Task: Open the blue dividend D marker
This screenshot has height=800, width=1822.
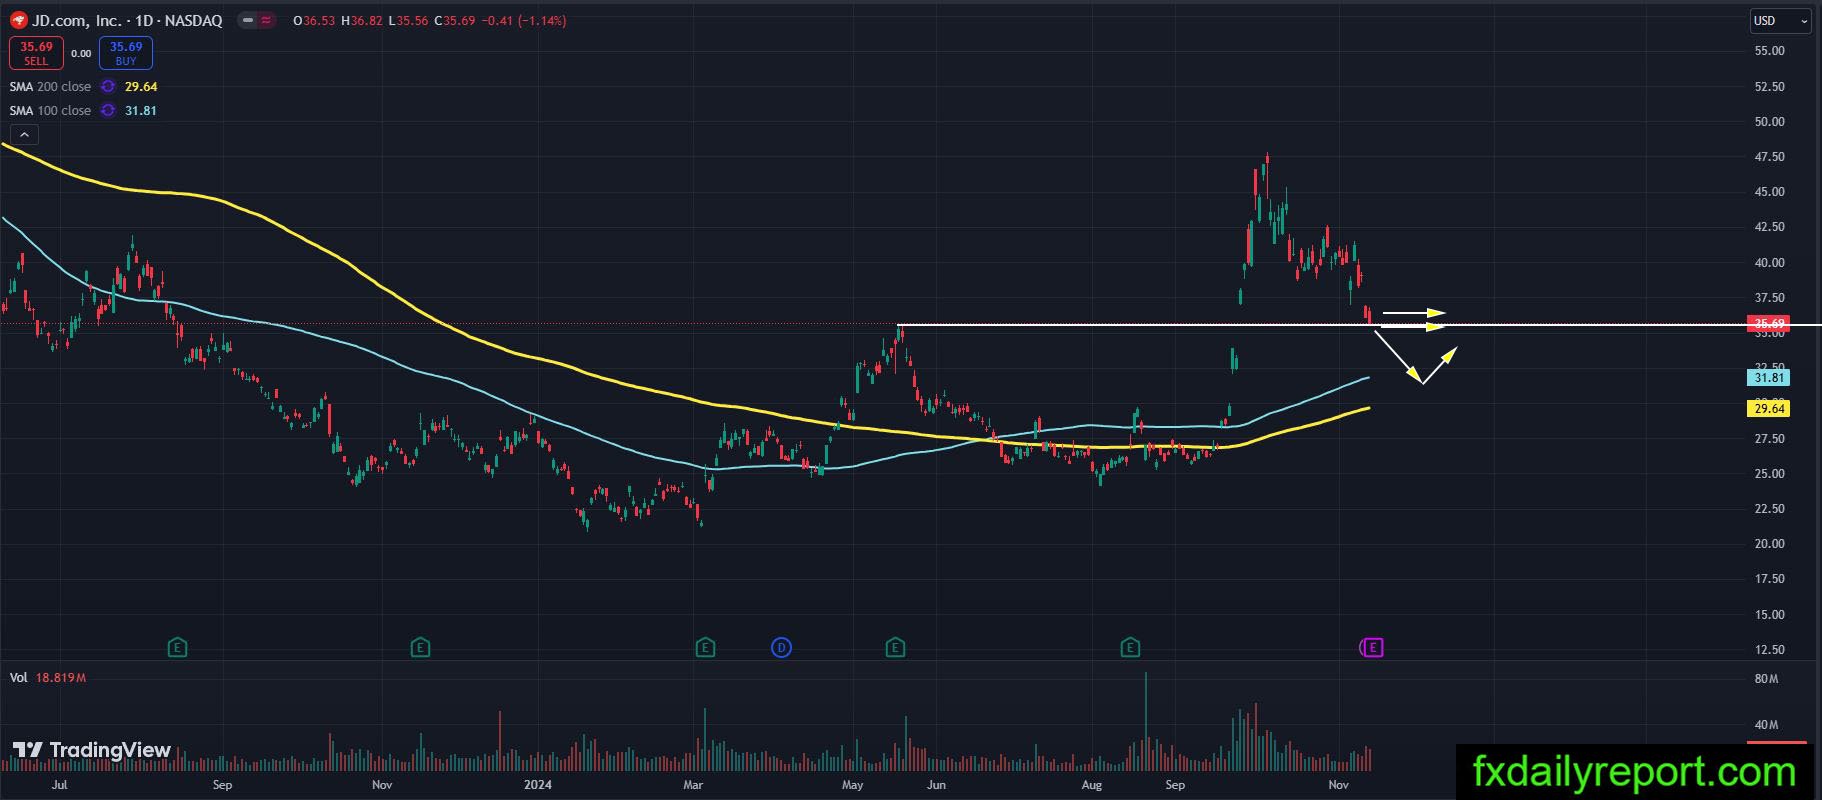Action: 781,648
